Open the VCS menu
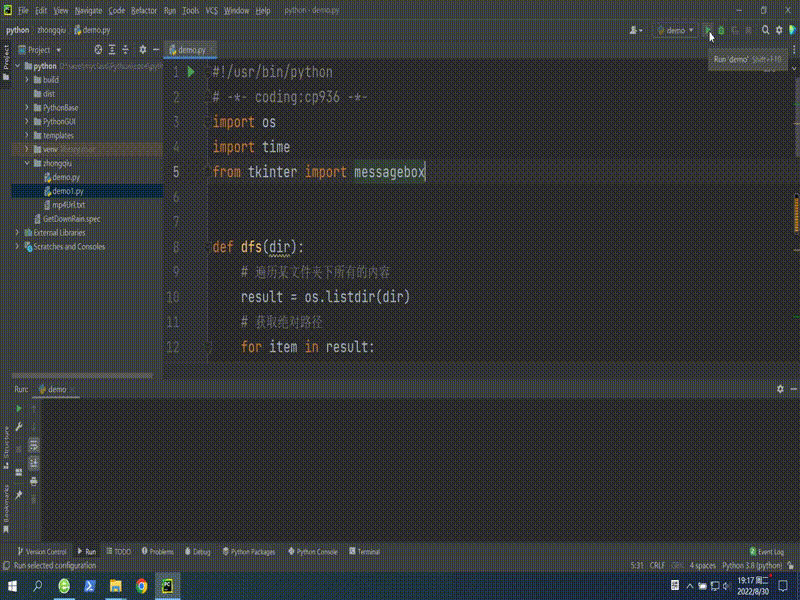Viewport: 800px width, 600px height. [x=212, y=10]
